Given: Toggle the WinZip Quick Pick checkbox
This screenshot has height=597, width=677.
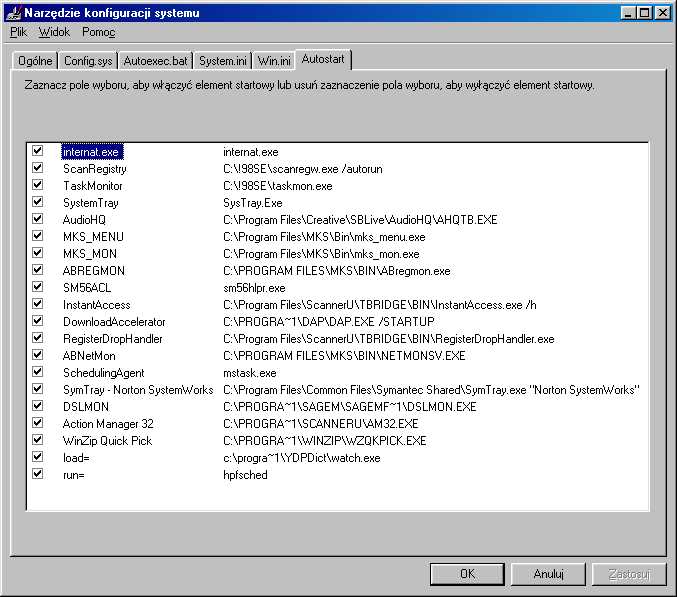Looking at the screenshot, I should click(x=38, y=440).
